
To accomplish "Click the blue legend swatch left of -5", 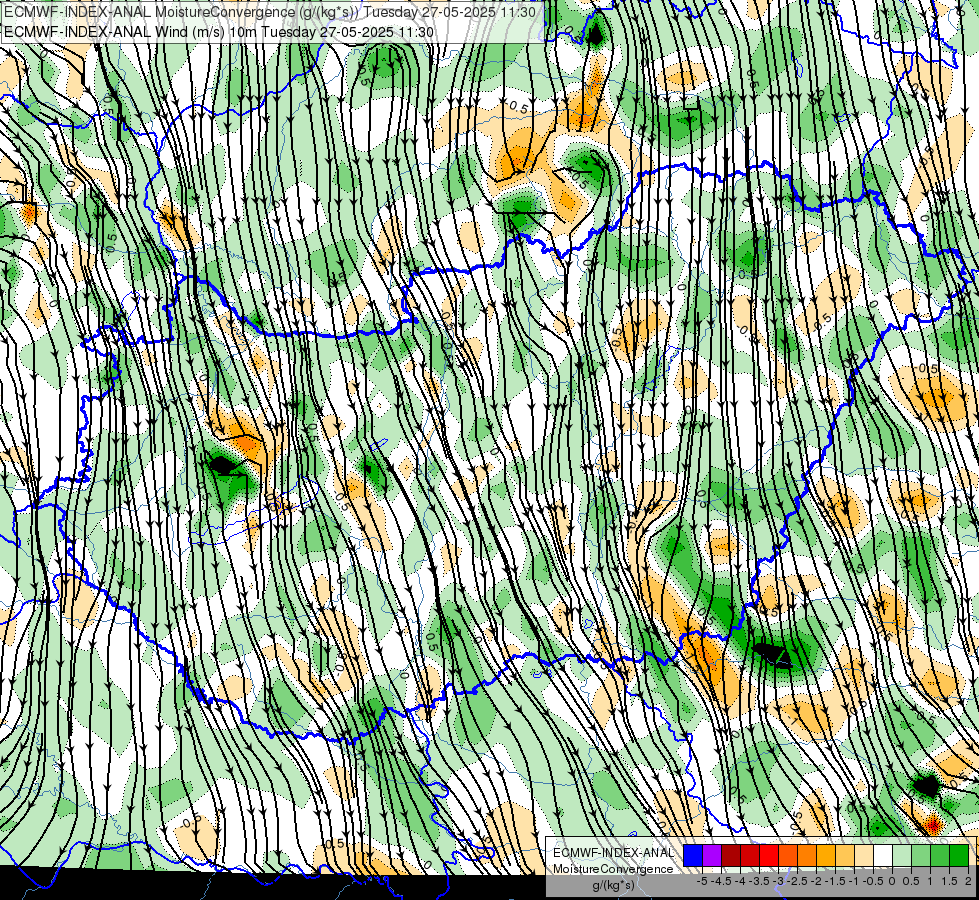I will click(693, 856).
